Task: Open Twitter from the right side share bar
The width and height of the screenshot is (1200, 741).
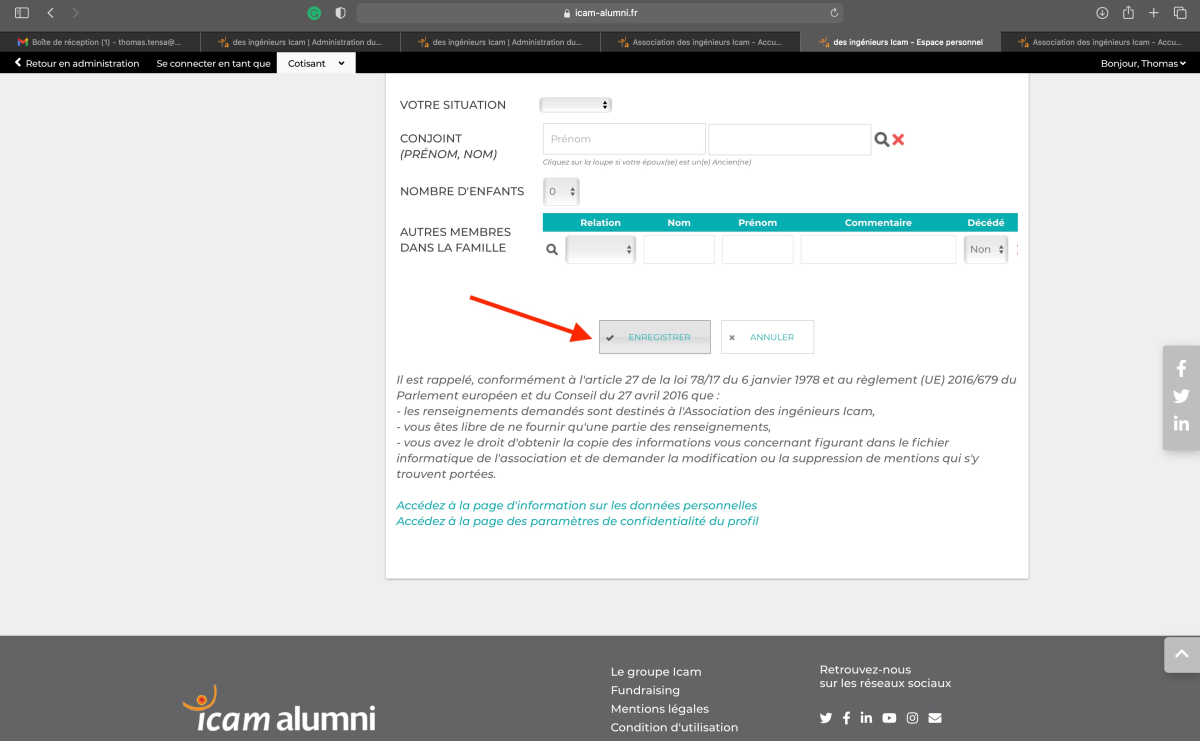Action: pos(1181,396)
